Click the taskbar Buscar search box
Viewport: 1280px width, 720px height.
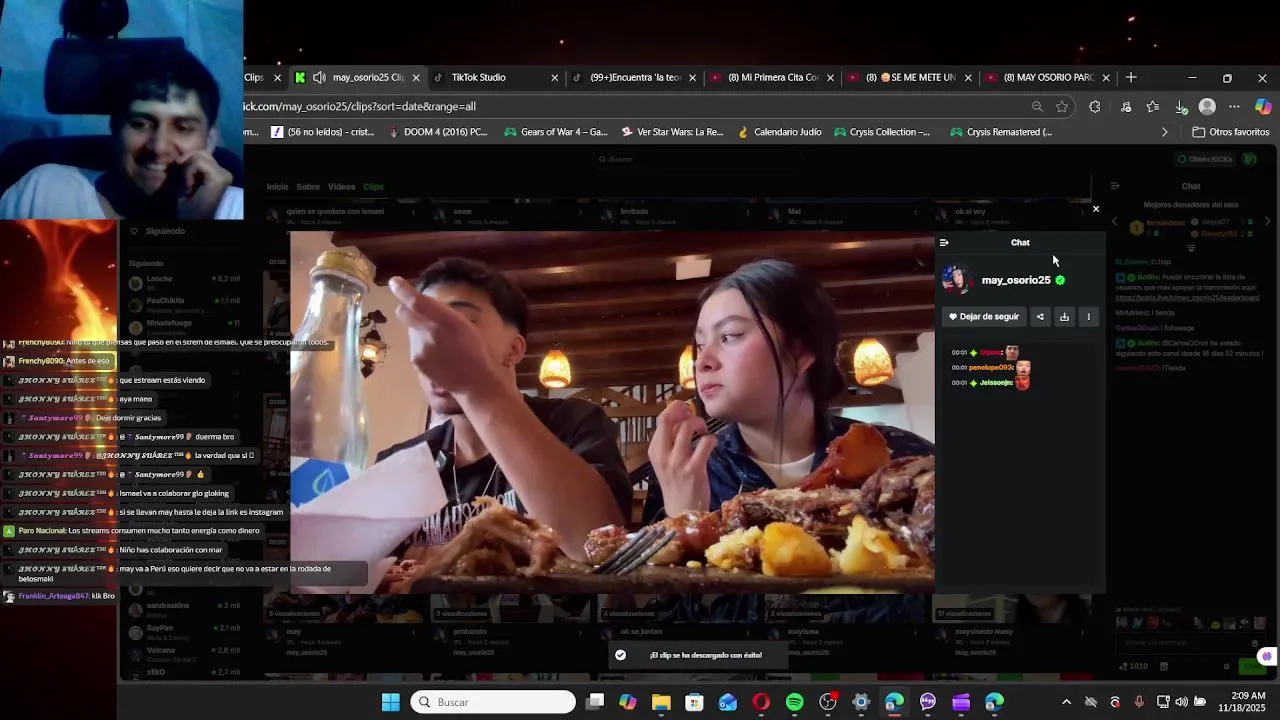tap(493, 702)
